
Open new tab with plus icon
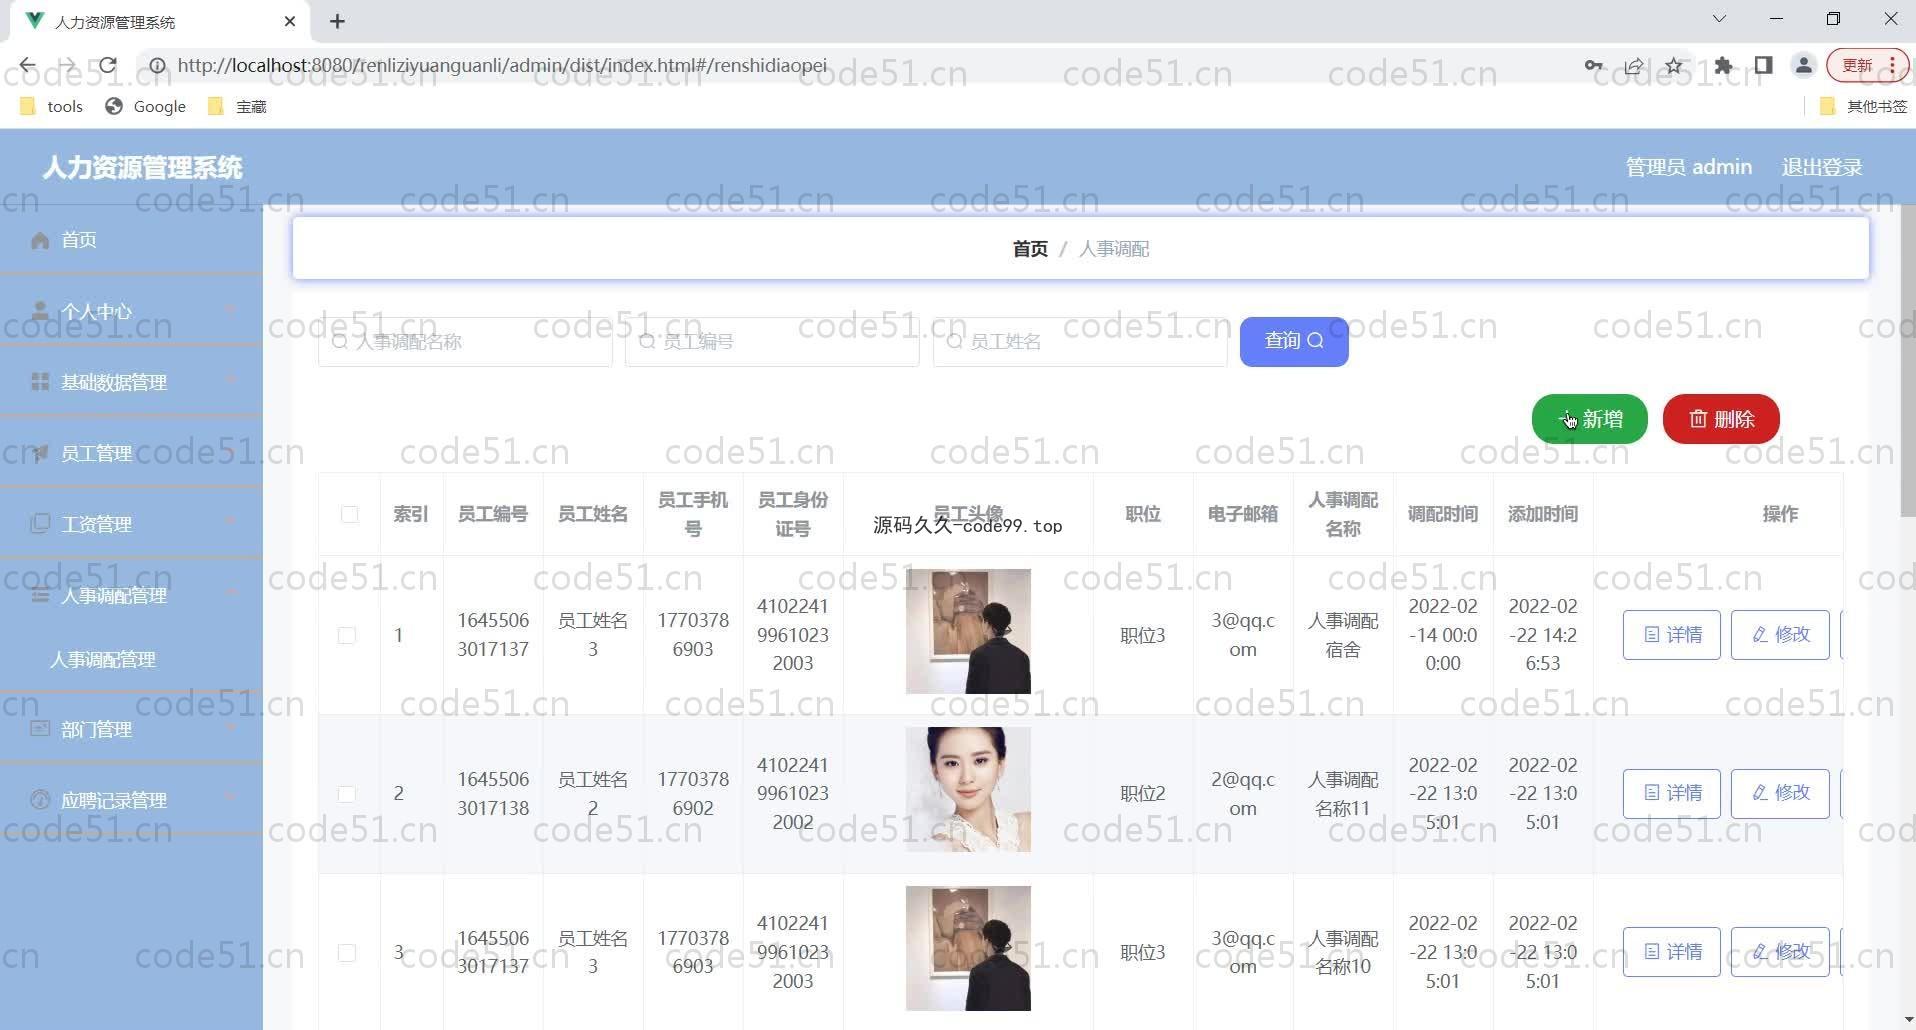[337, 21]
